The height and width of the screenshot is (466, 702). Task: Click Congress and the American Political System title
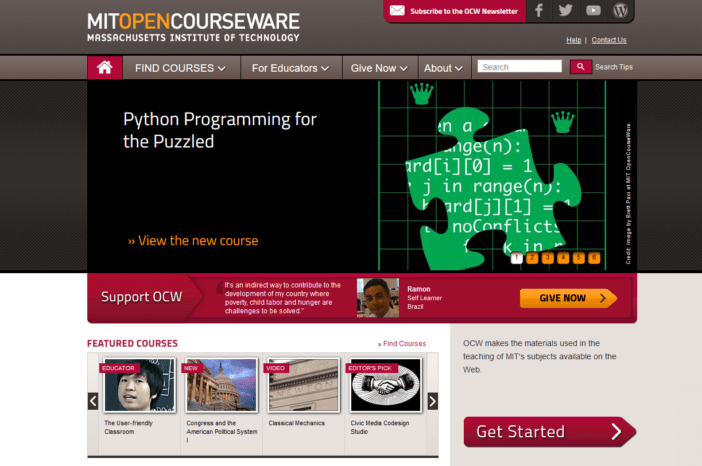click(x=222, y=432)
